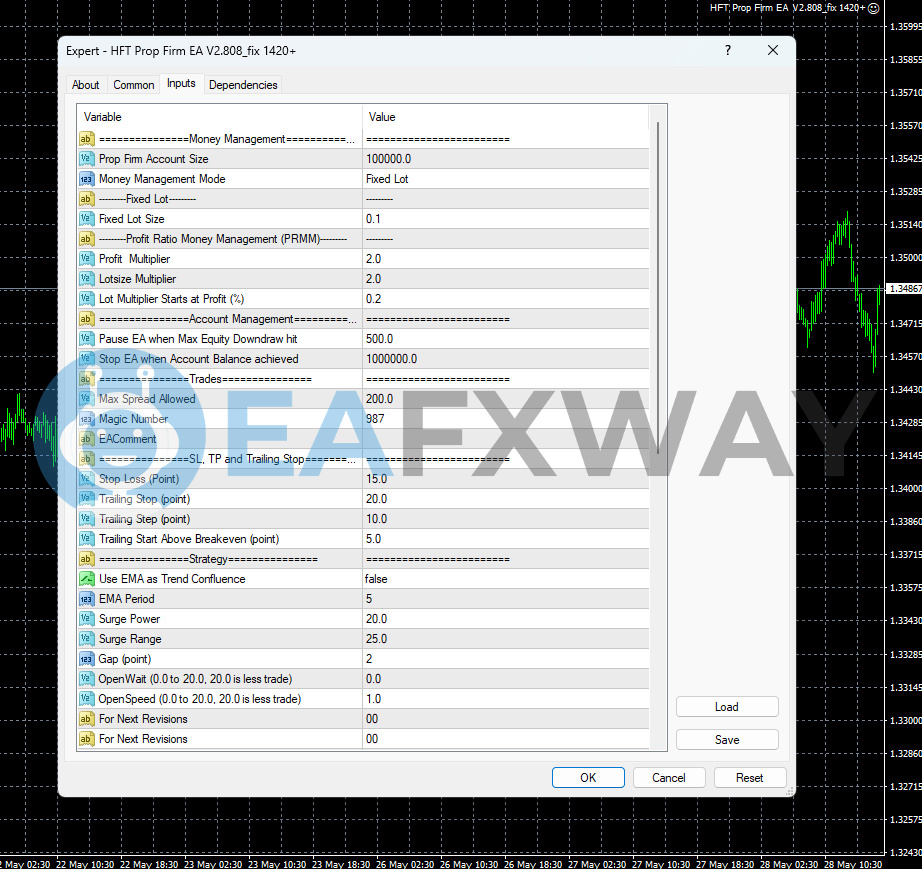This screenshot has width=922, height=869.
Task: Click the Cancel button
Action: 669,777
